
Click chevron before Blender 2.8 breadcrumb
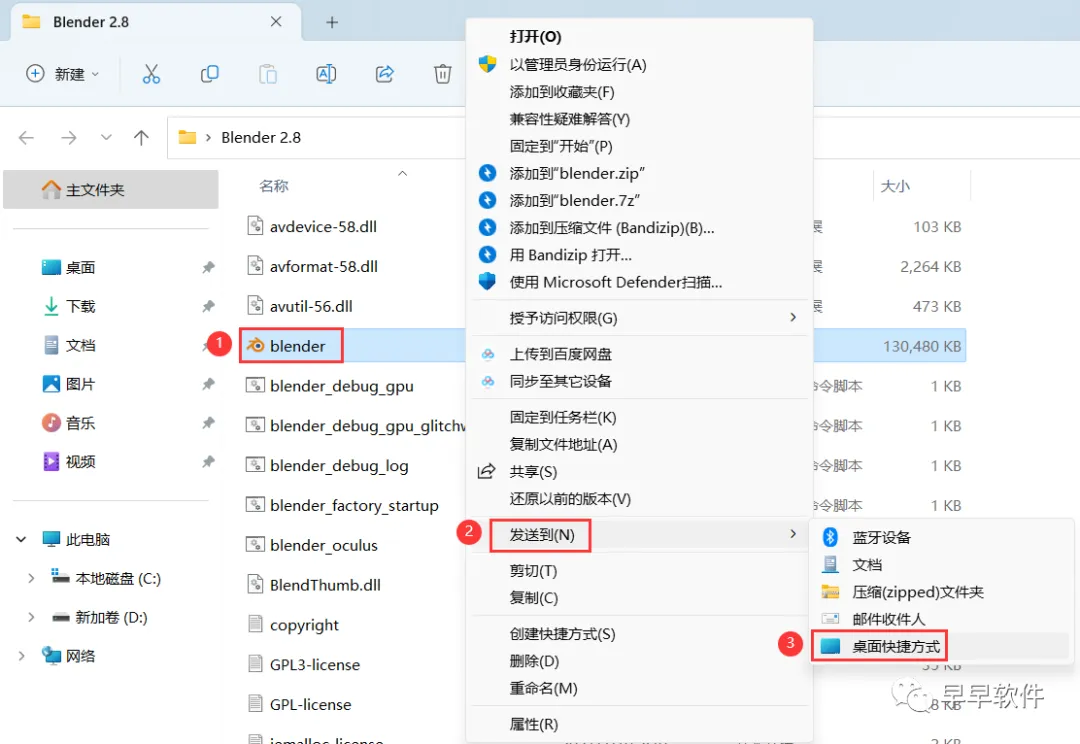coord(208,138)
